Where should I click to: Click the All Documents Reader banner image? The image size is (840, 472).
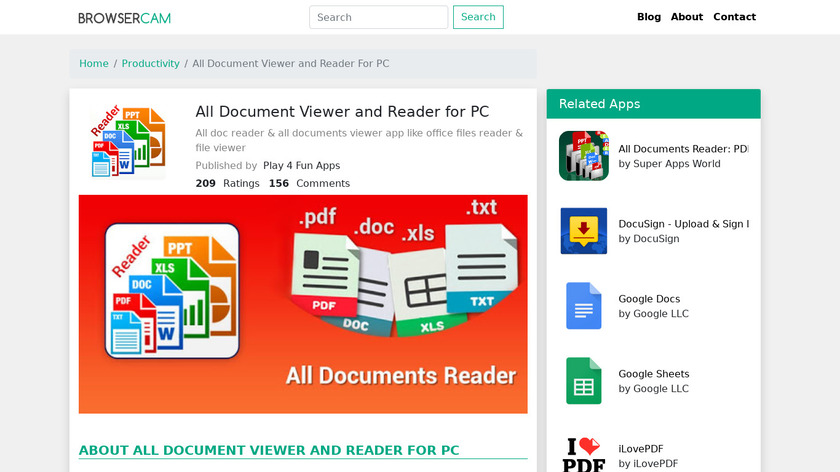[303, 304]
